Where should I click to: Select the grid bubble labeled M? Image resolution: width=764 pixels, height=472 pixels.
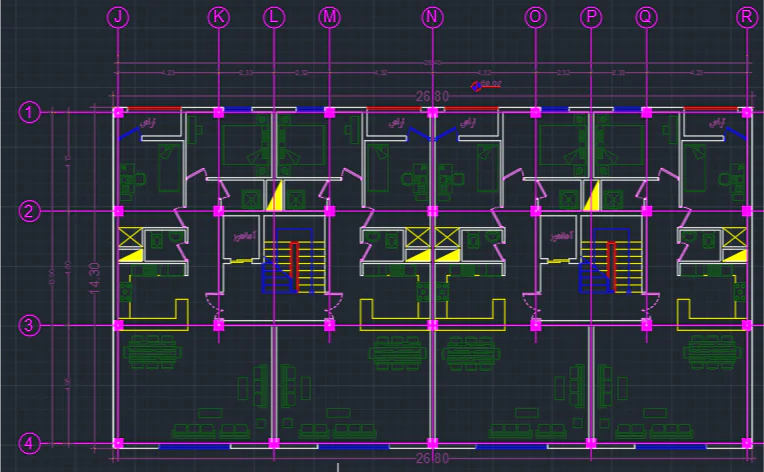click(x=330, y=17)
